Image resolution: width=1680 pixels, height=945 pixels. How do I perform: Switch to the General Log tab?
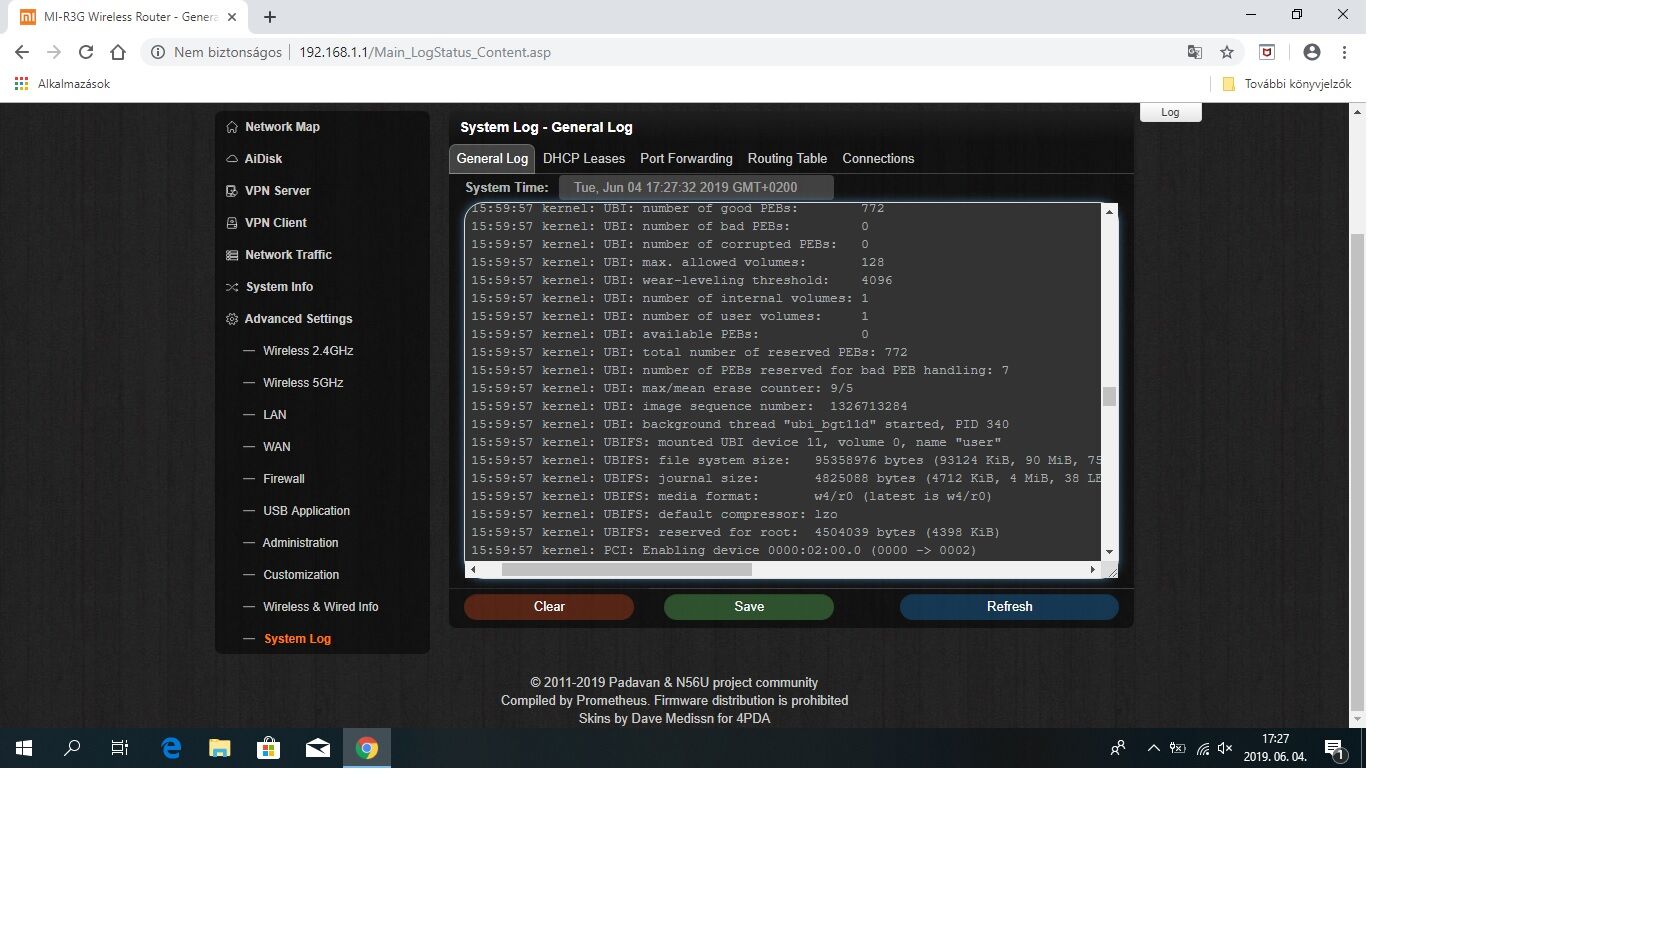[x=492, y=158]
